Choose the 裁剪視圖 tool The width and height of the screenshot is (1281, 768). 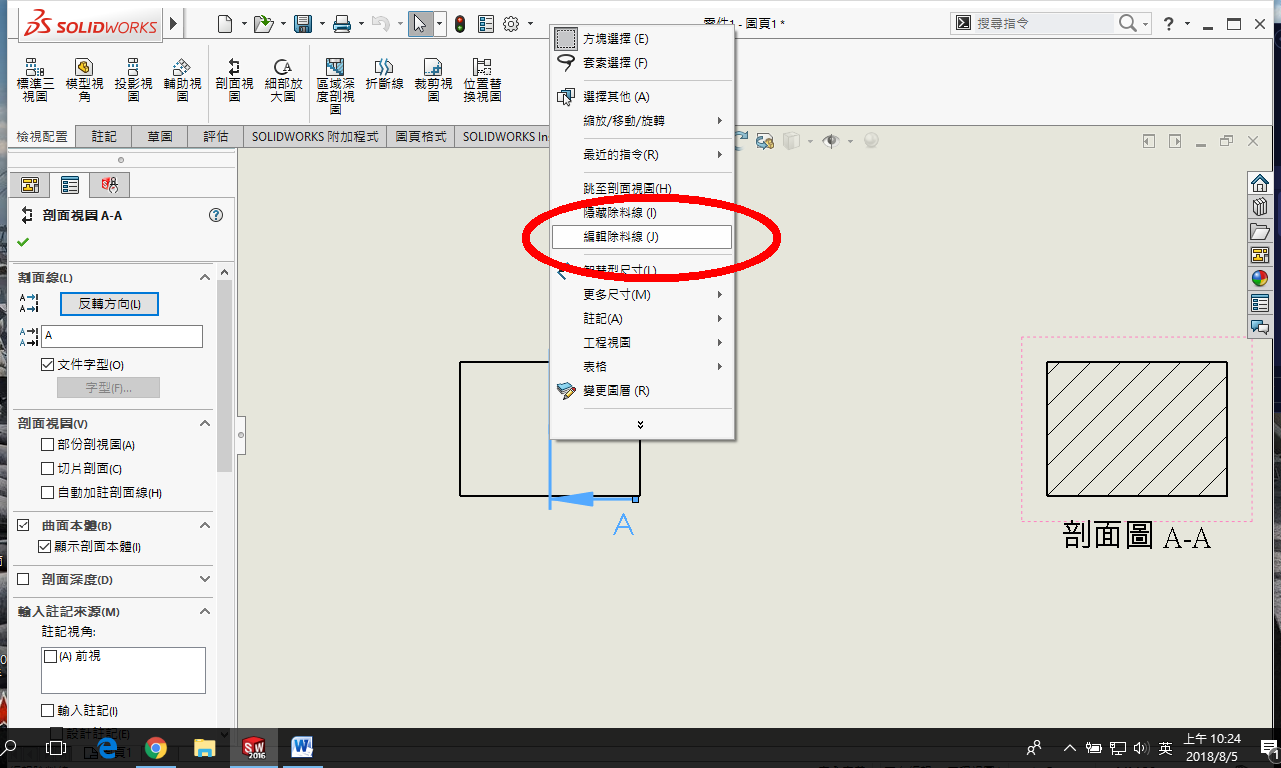tap(433, 80)
